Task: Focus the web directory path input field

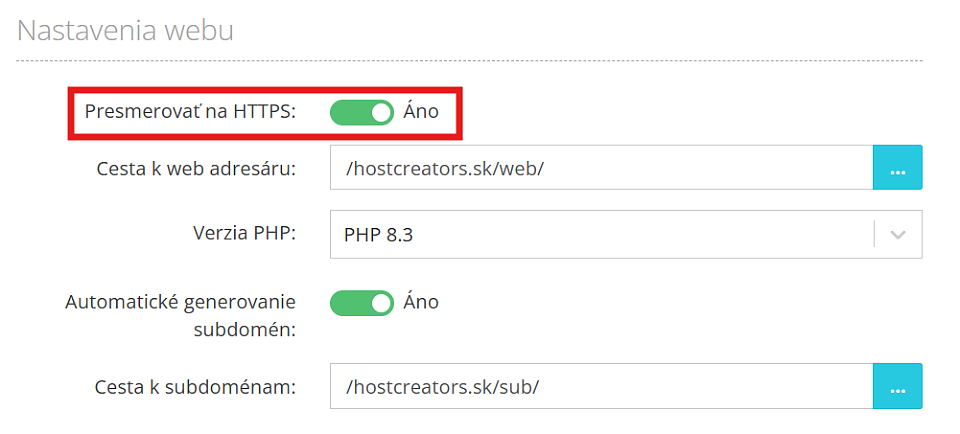Action: [x=601, y=167]
